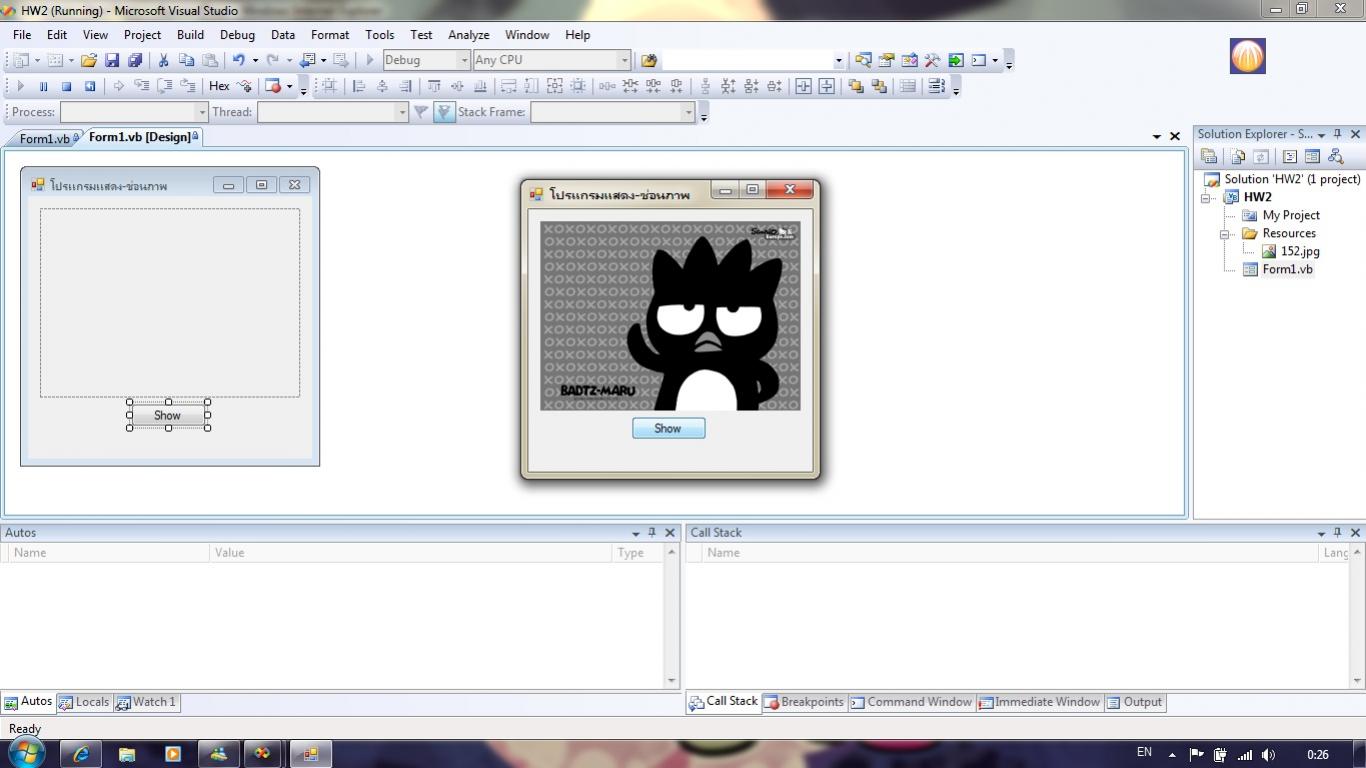The width and height of the screenshot is (1366, 768).
Task: Open Stack Frame combo box
Action: pyautogui.click(x=612, y=112)
